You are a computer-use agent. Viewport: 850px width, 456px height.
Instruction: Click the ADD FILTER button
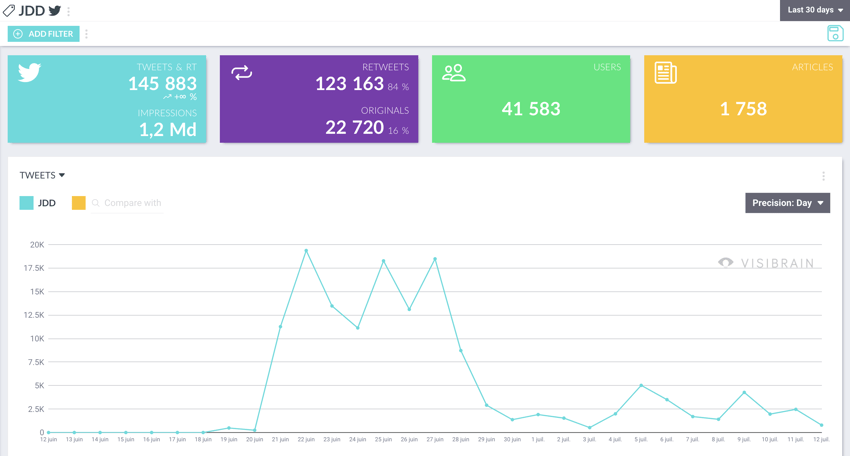[43, 34]
